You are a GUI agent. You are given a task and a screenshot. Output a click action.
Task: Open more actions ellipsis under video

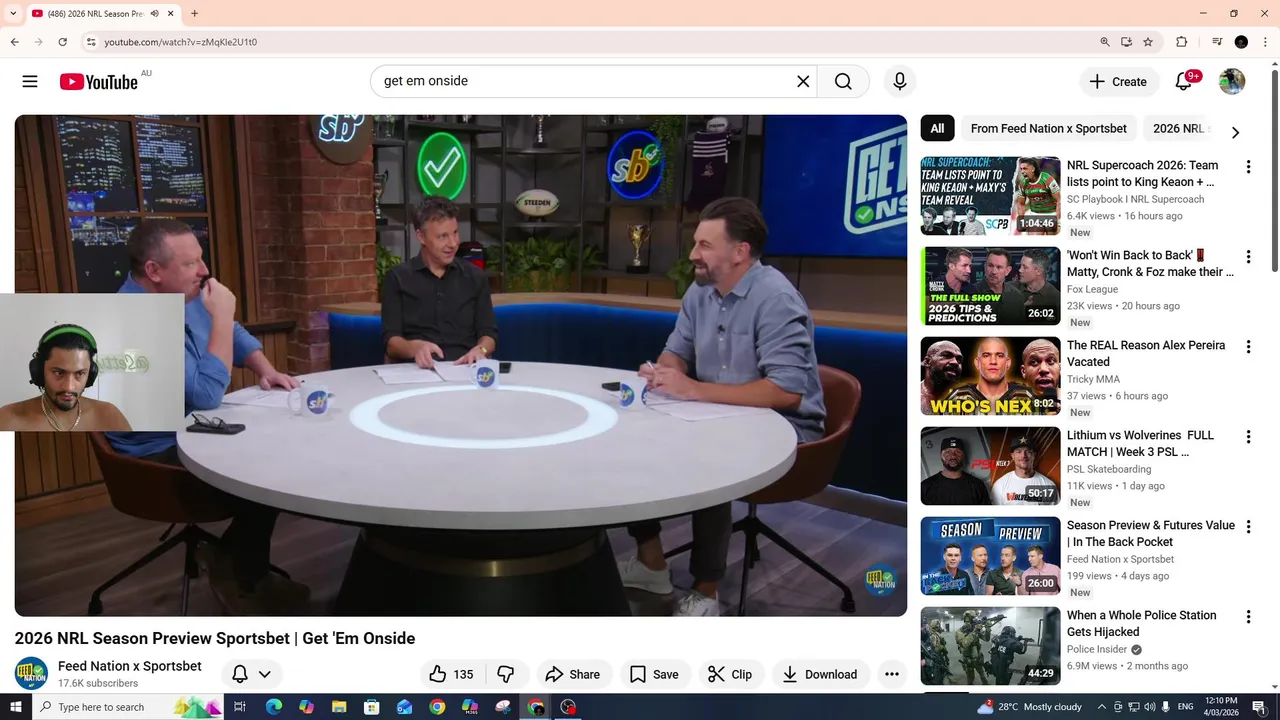click(x=892, y=674)
